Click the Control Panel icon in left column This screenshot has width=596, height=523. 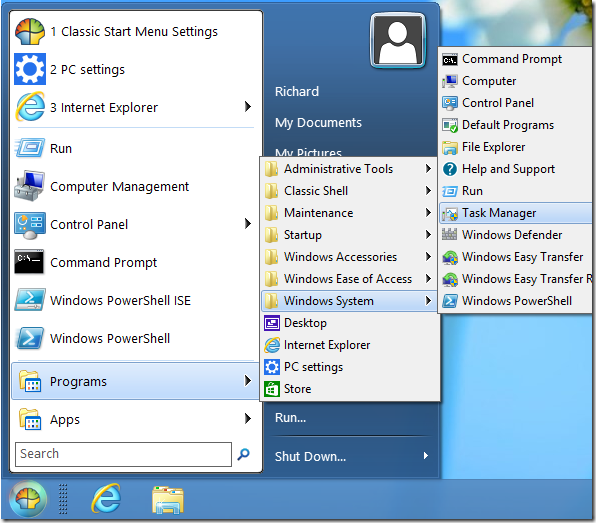tap(30, 225)
